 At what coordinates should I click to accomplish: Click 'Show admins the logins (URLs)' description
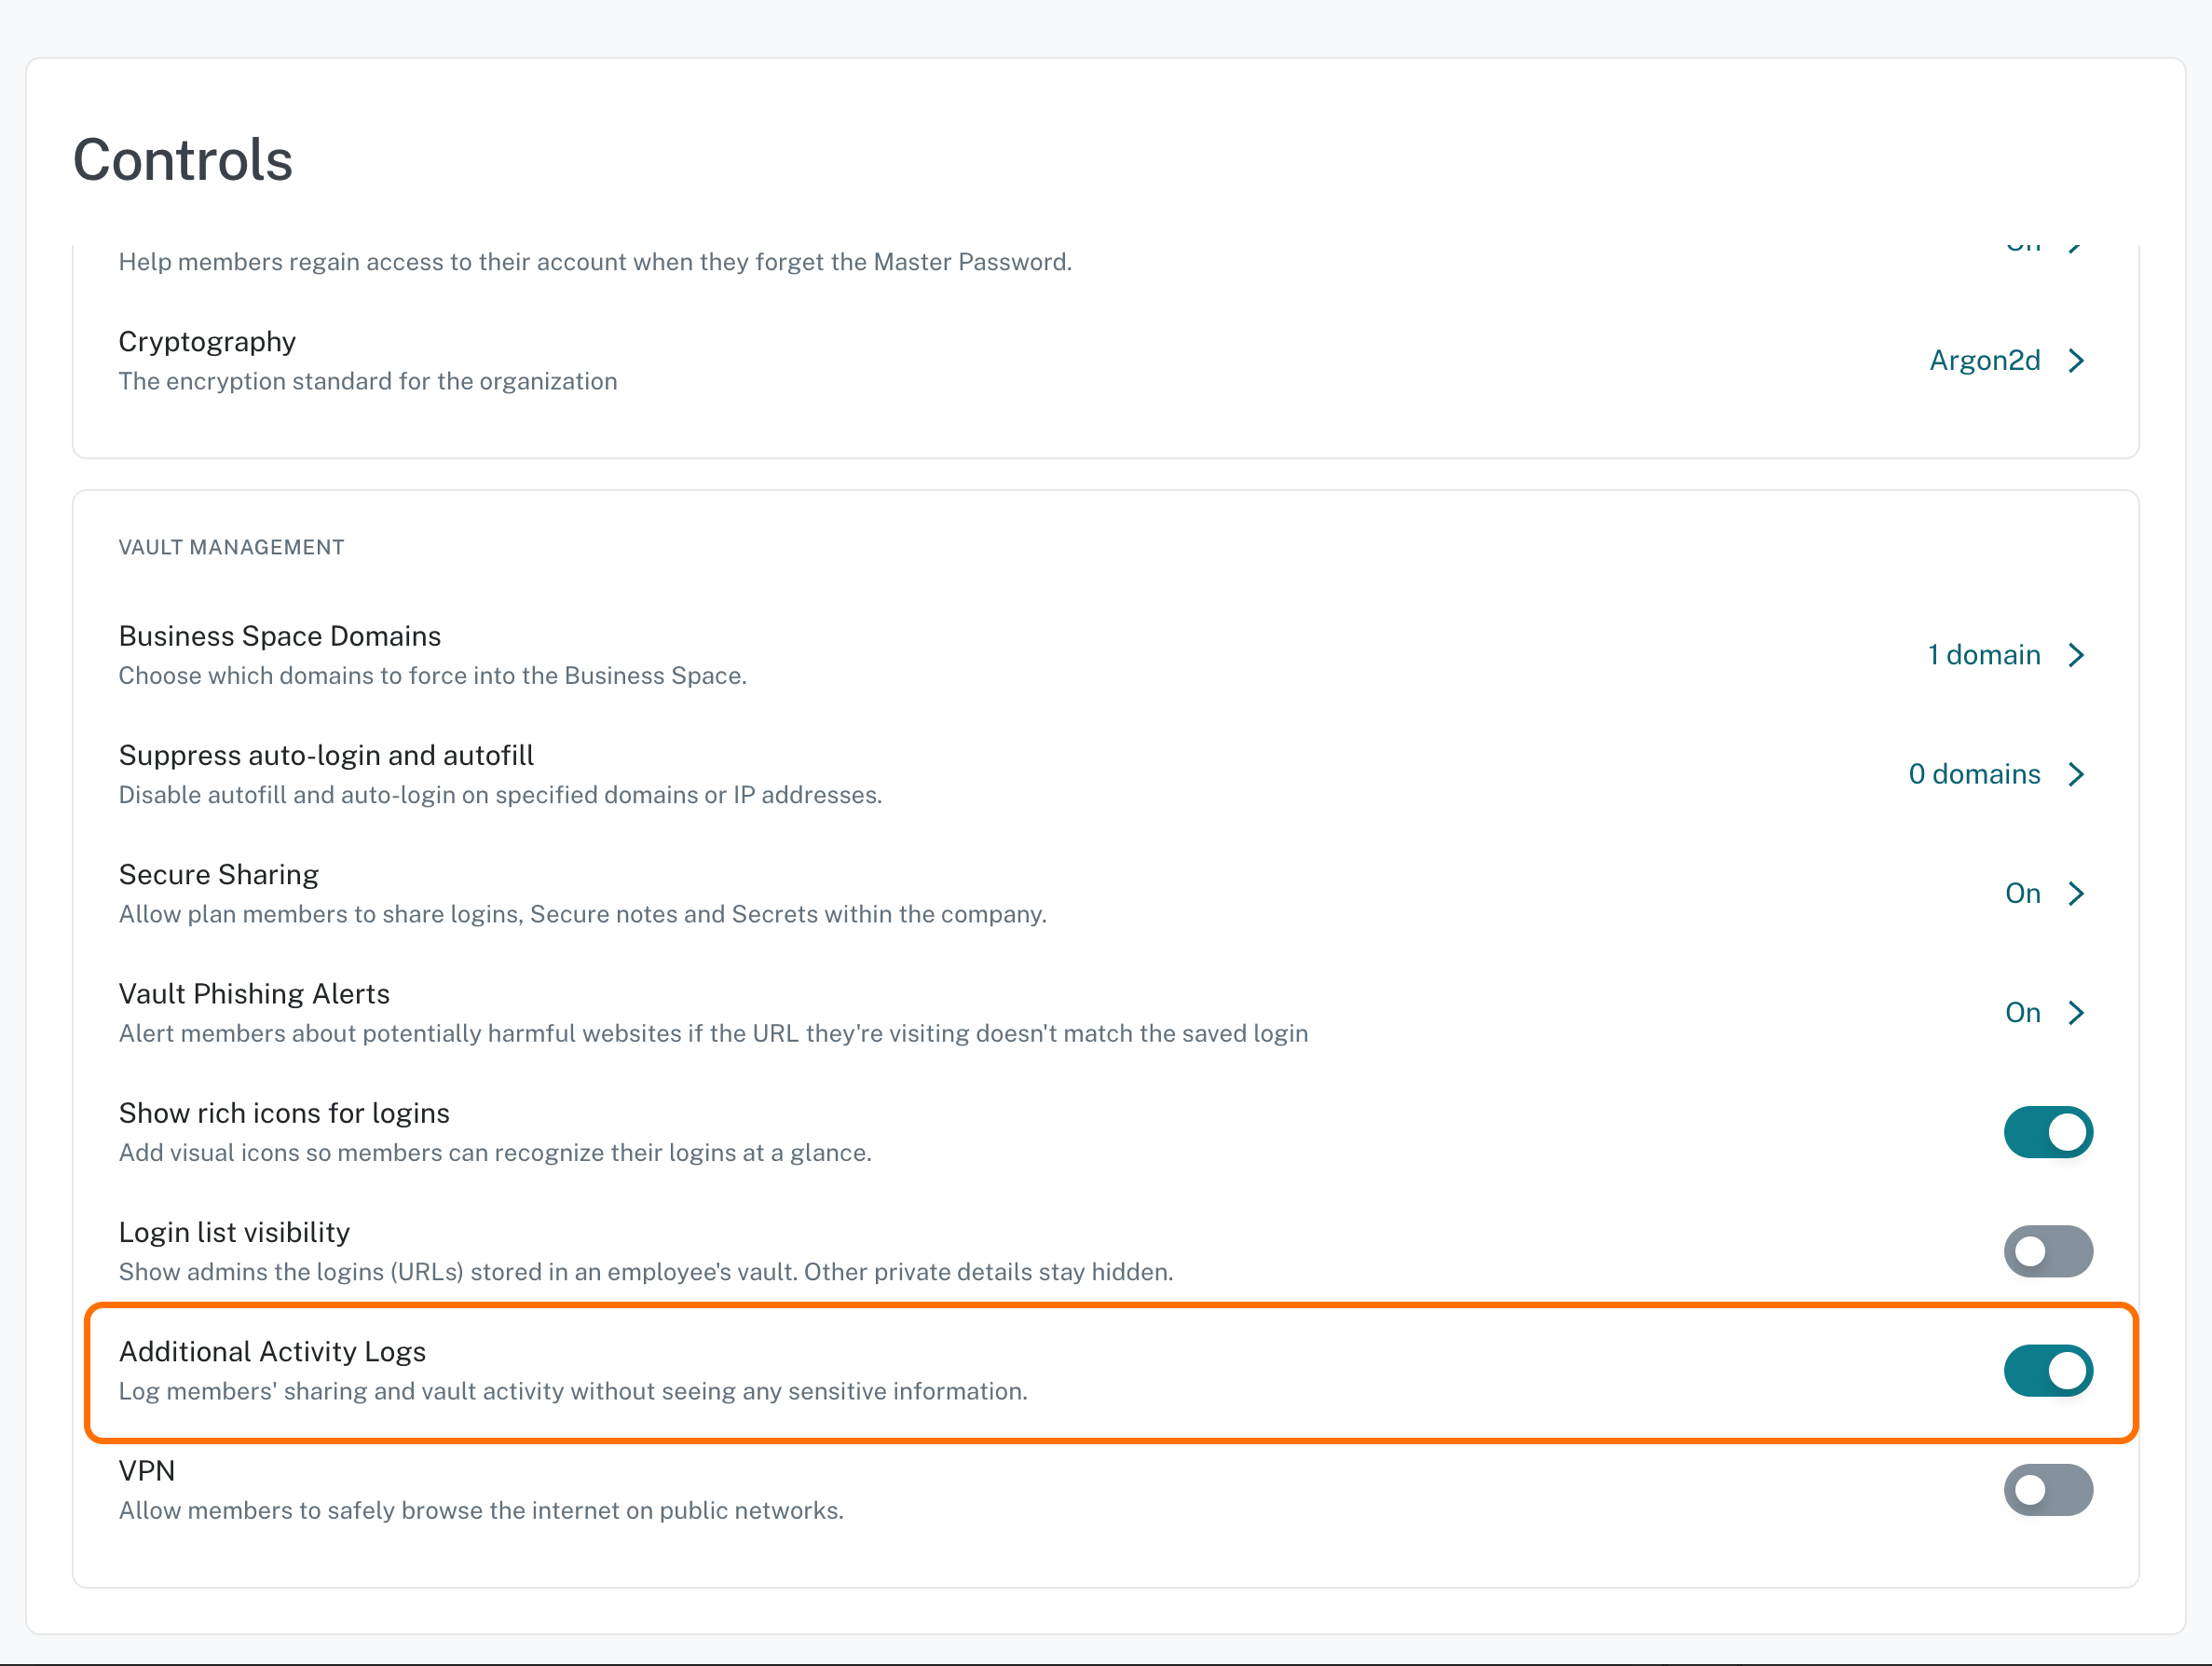click(646, 1272)
